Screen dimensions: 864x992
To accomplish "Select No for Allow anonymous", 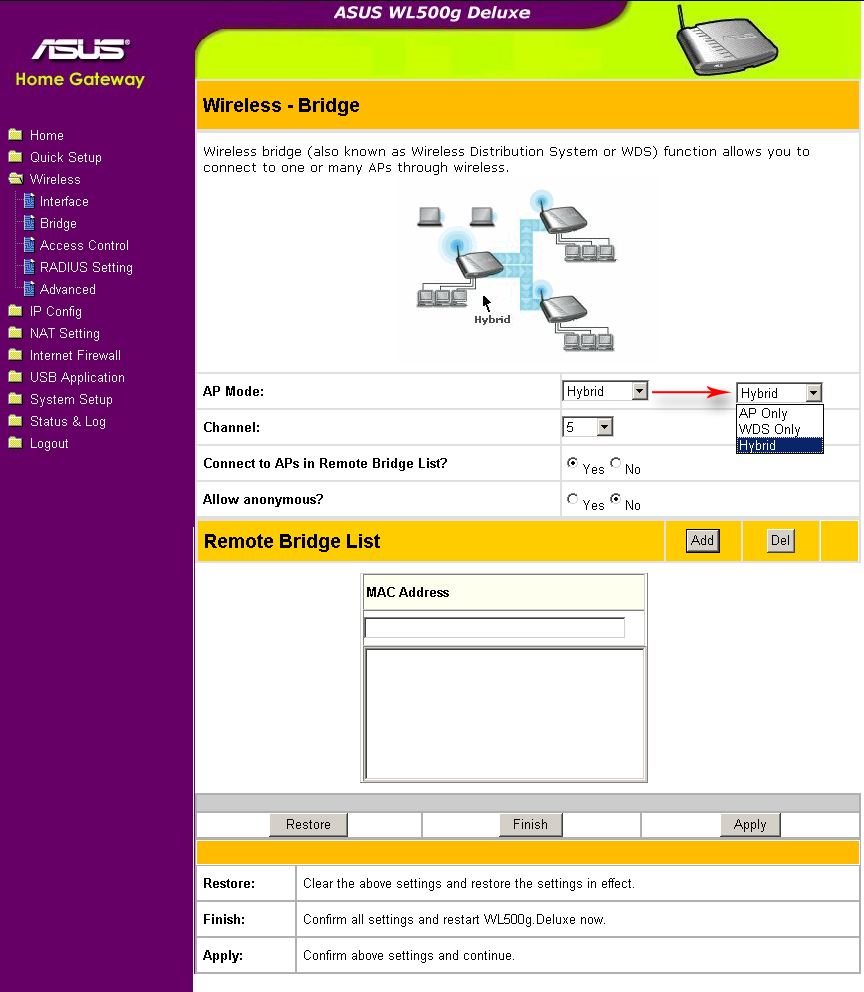I will [615, 499].
